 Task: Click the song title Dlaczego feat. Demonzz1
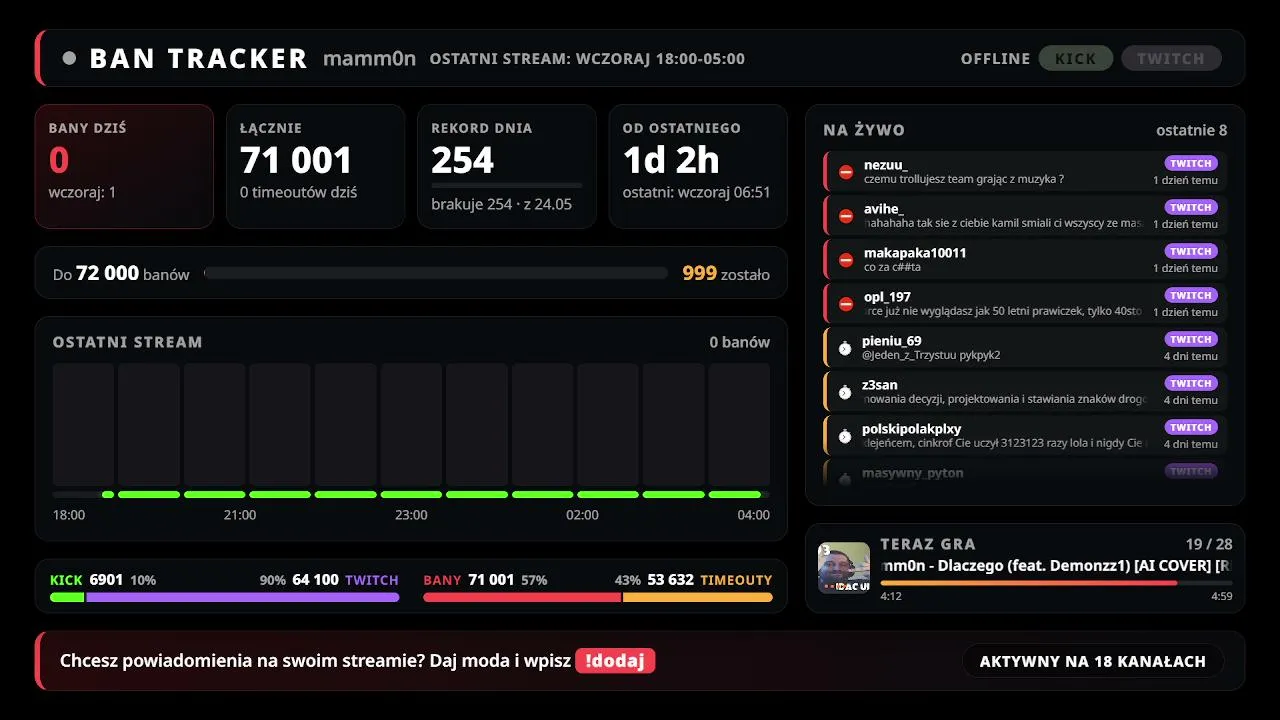(1056, 565)
